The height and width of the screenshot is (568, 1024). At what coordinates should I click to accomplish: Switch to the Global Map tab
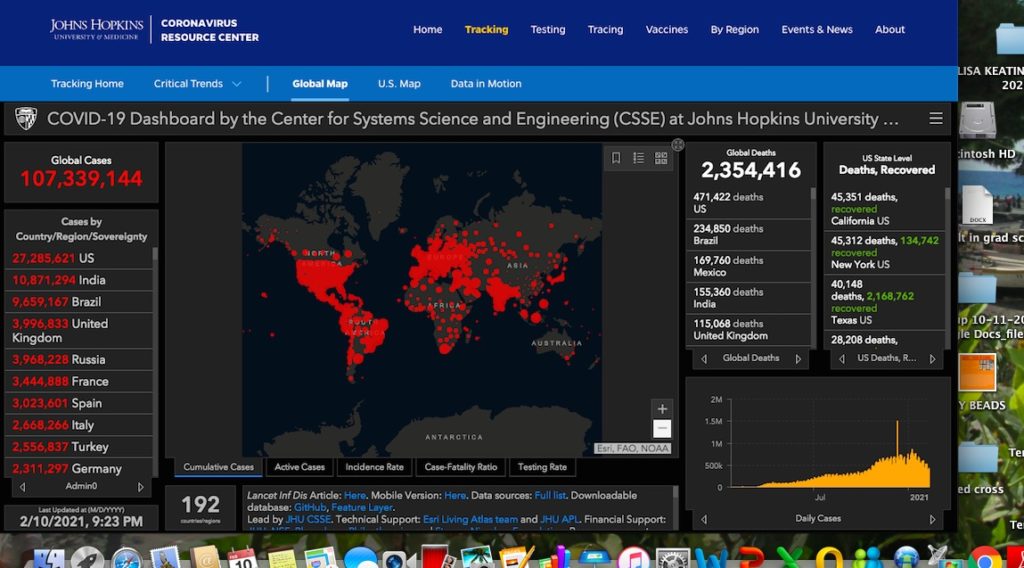[320, 84]
